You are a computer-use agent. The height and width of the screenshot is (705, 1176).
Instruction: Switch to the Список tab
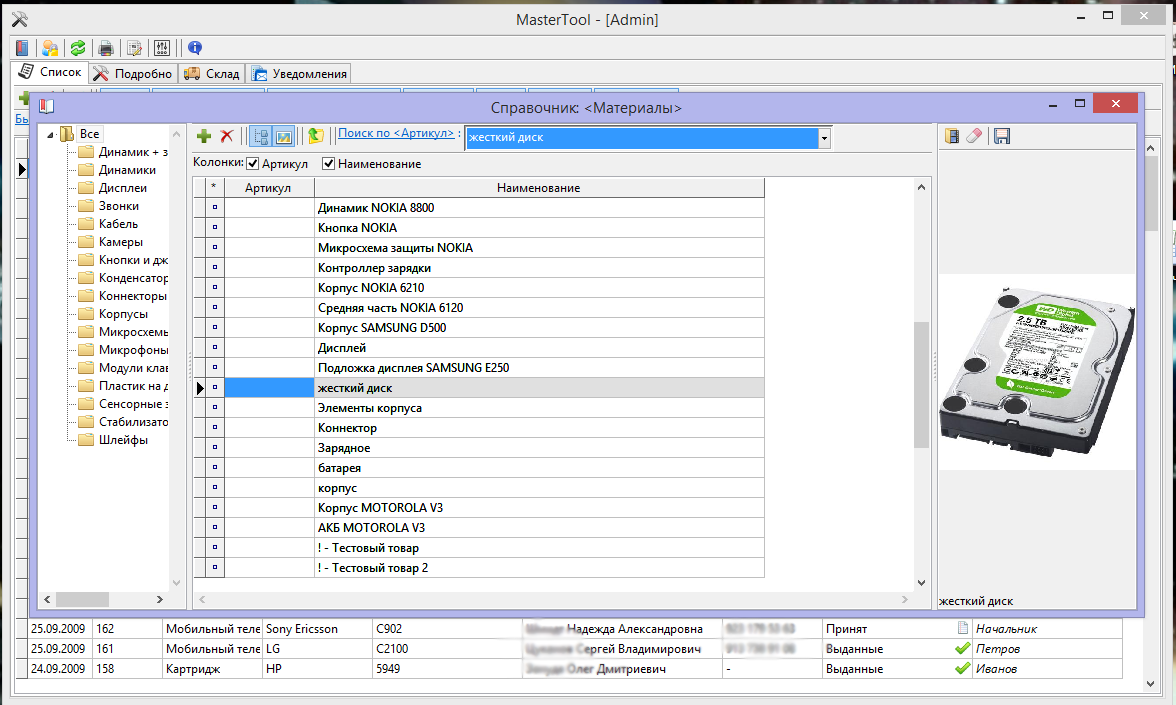[50, 72]
